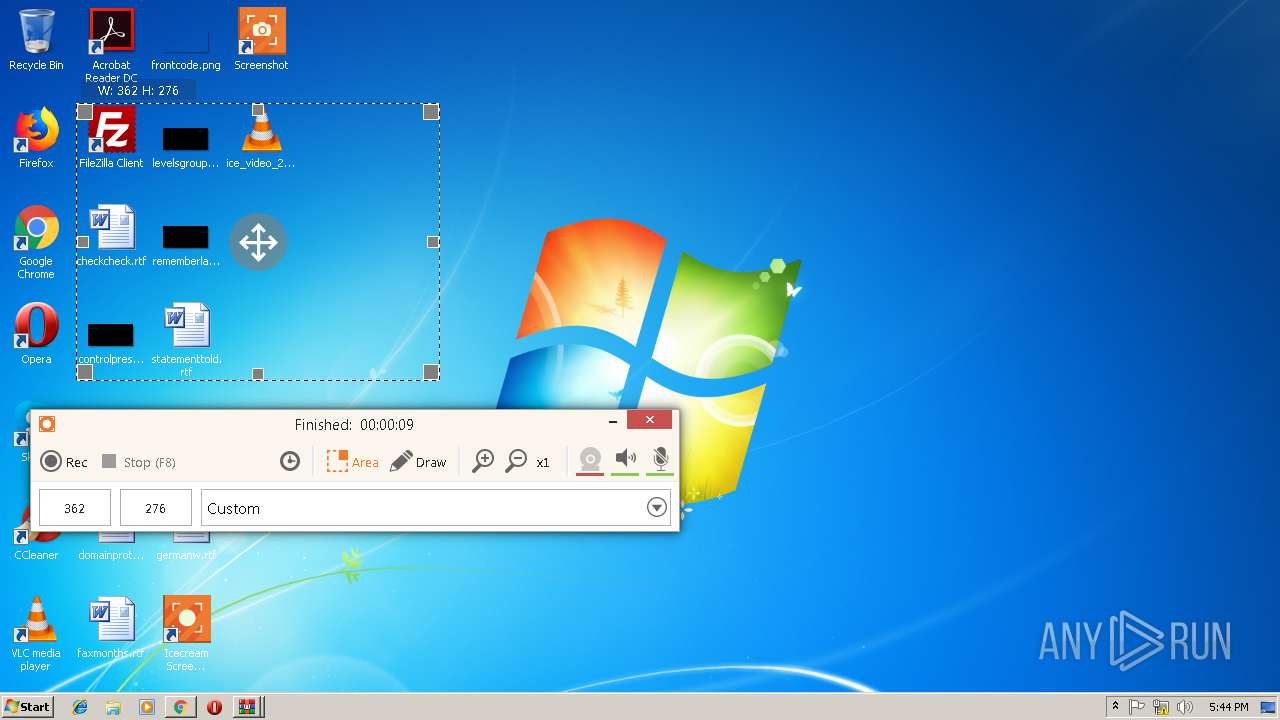Select the ice_video VLC file
The height and width of the screenshot is (720, 1280).
(x=261, y=138)
